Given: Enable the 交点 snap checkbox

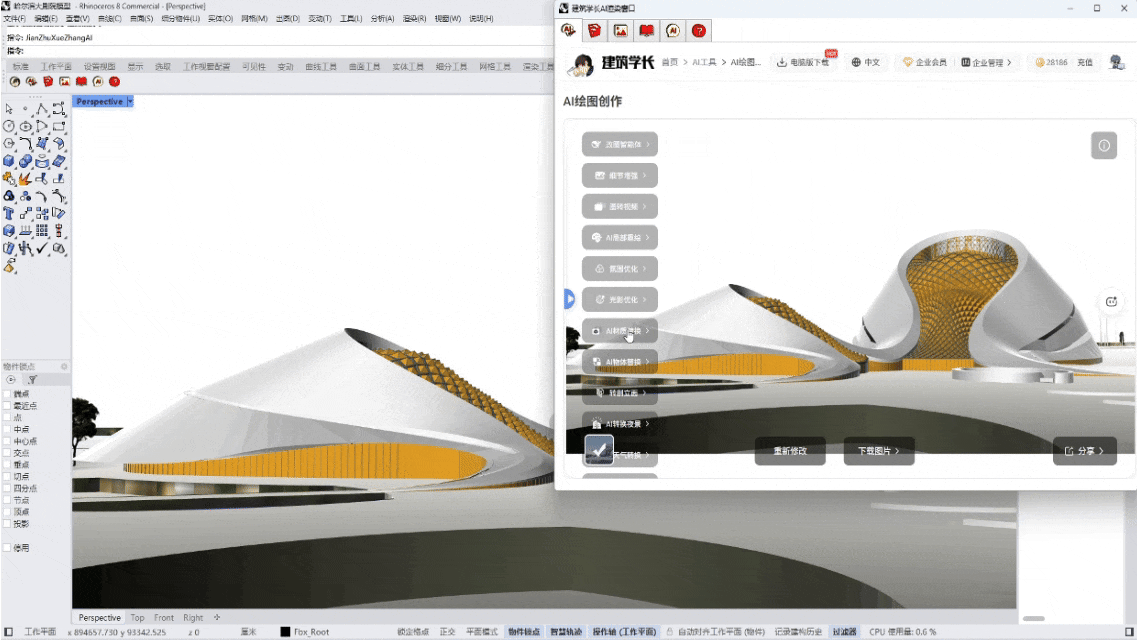Looking at the screenshot, I should click(7, 453).
